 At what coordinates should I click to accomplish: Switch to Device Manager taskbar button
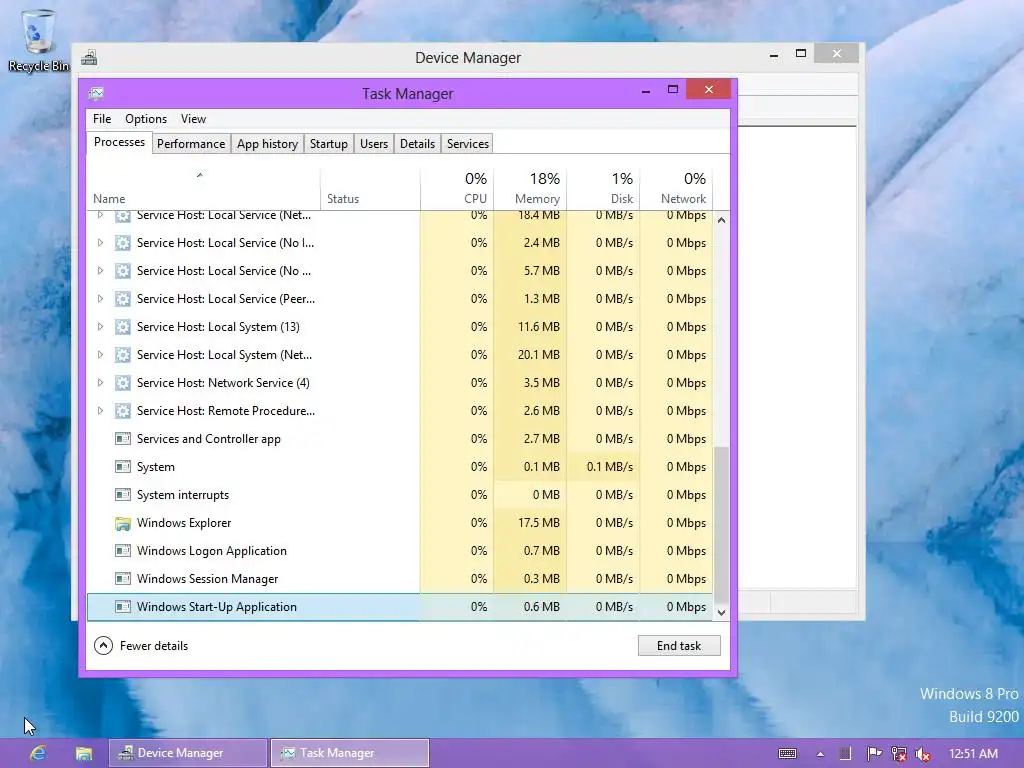pyautogui.click(x=188, y=753)
